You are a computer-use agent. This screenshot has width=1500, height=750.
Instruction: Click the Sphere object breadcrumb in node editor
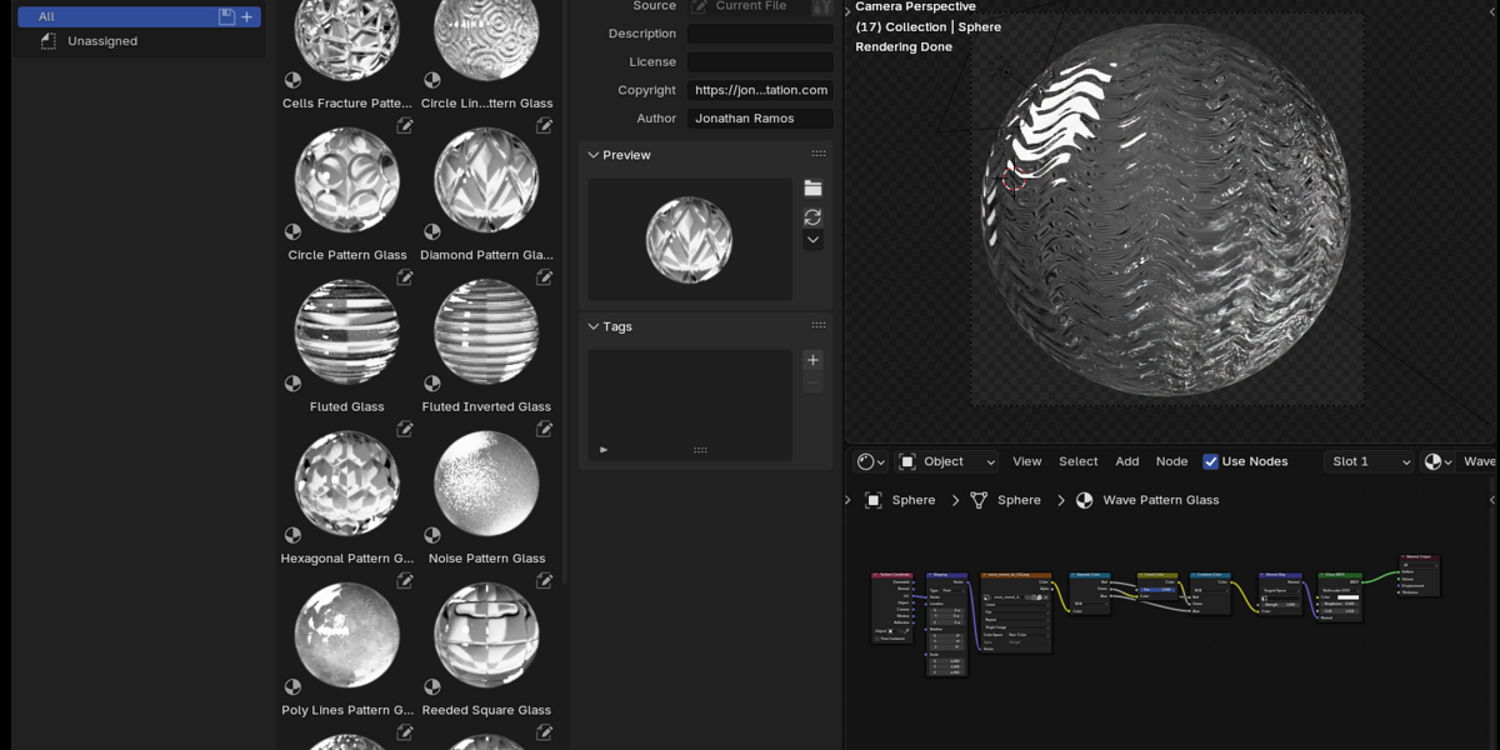click(x=900, y=500)
